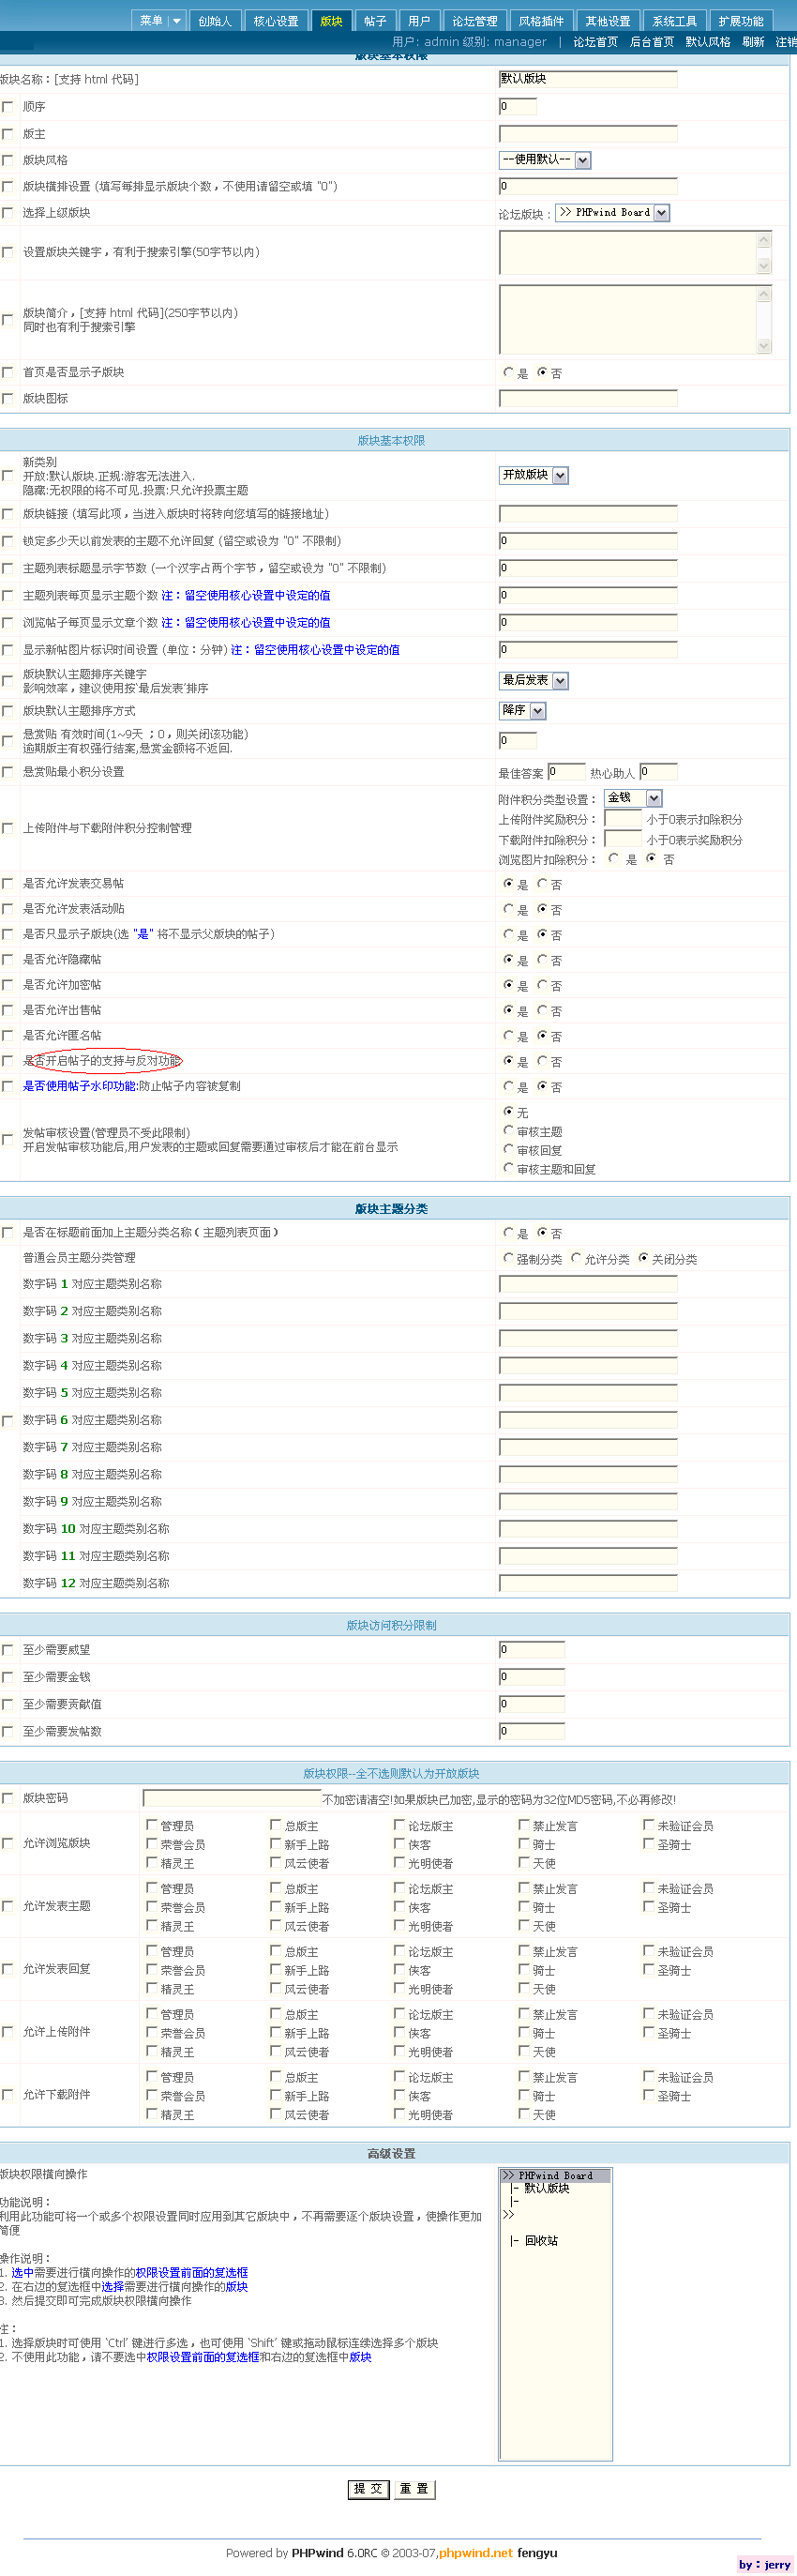Image resolution: width=797 pixels, height=2576 pixels.
Task: Select 默认版块 in the forum list box
Action: coord(547,2188)
